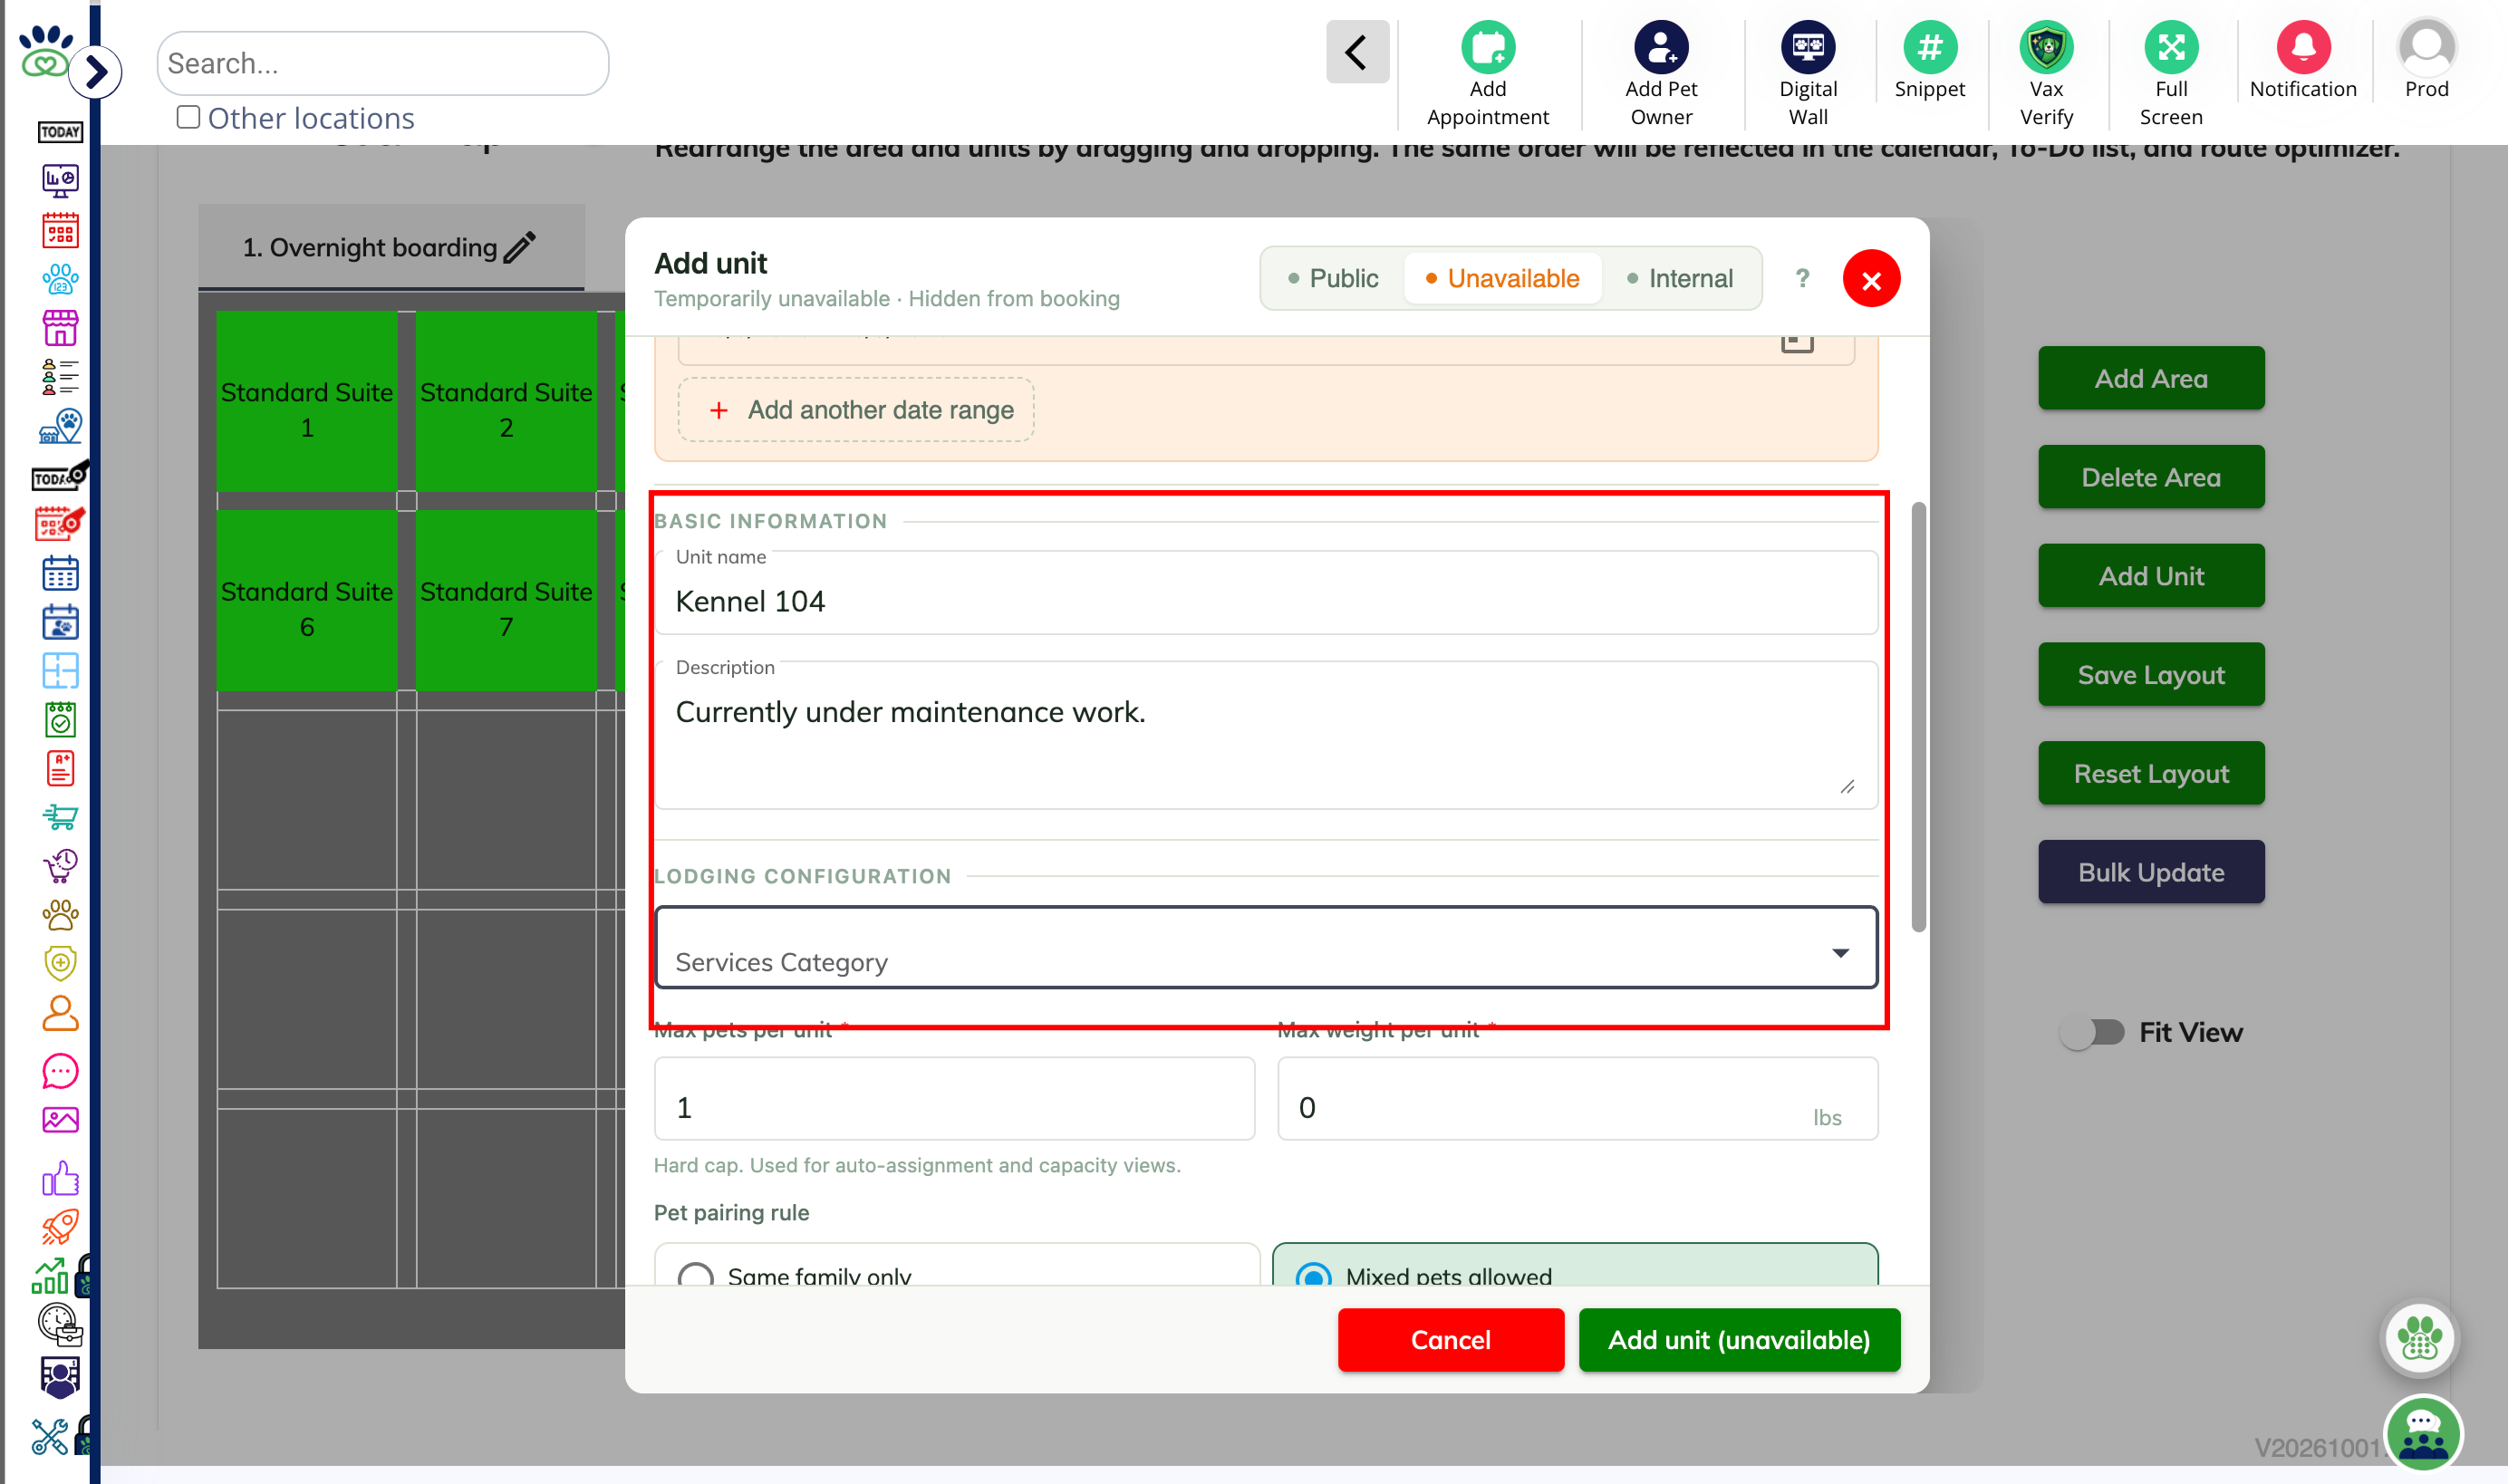
Task: Expand the sidebar with chevron arrow
Action: (97, 72)
